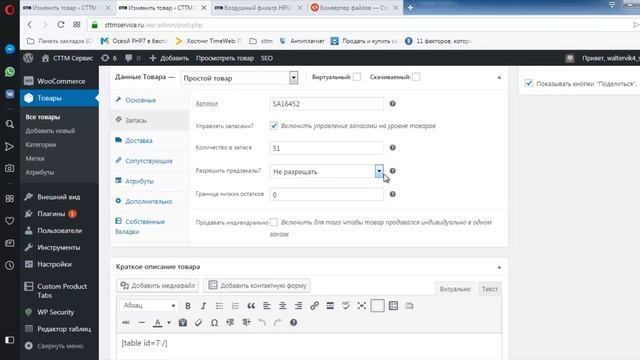Viewport: 640px width, 360px height.
Task: Open editor keyboard shortcuts help icon
Action: (x=293, y=322)
